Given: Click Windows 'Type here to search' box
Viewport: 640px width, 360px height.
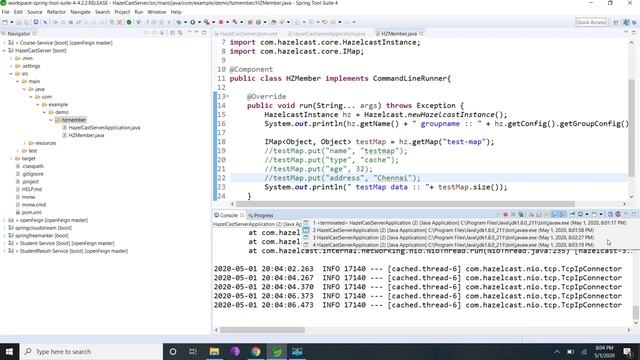Looking at the screenshot, I should (x=91, y=351).
